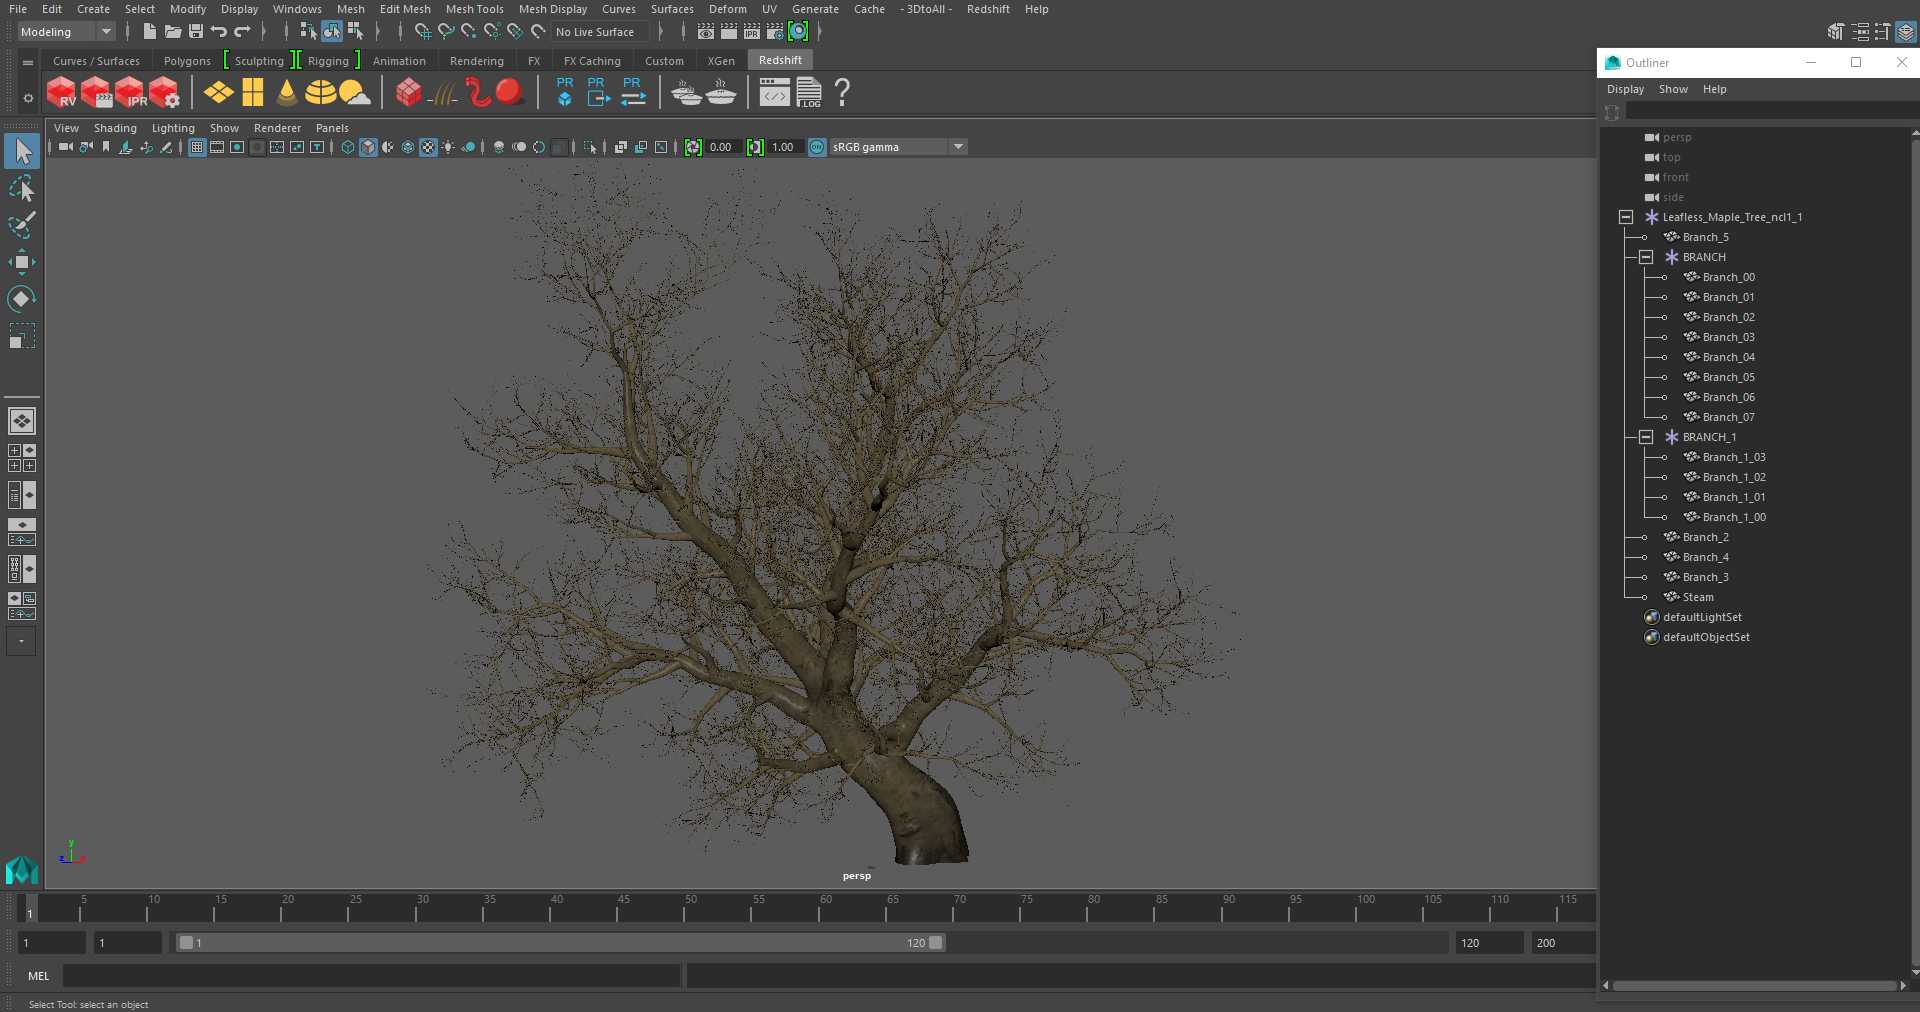
Task: Open the Outliner Display menu
Action: click(1625, 89)
